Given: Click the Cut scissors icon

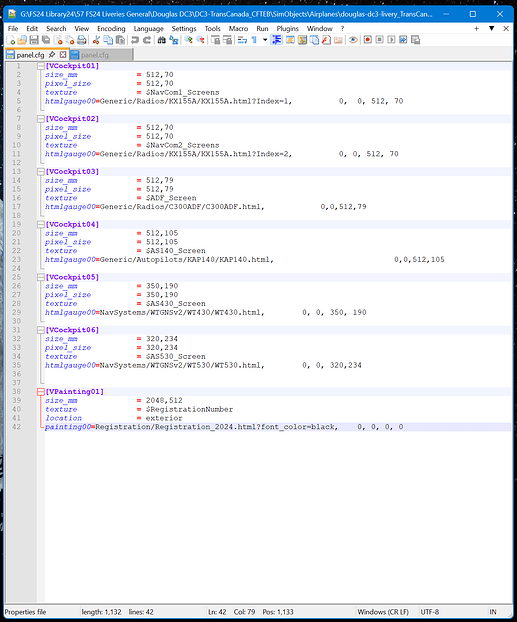Looking at the screenshot, I should [96, 40].
